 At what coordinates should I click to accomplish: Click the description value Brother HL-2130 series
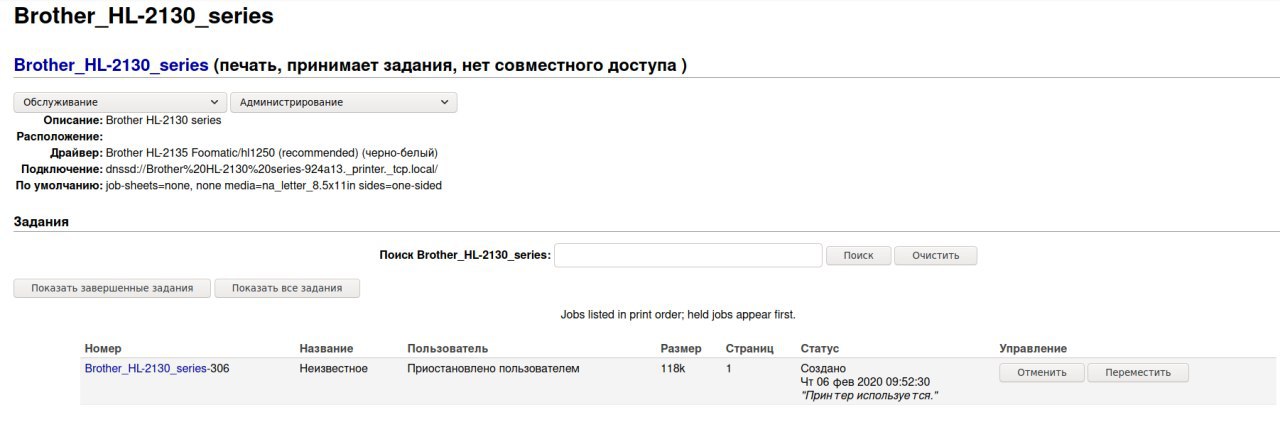click(x=164, y=120)
